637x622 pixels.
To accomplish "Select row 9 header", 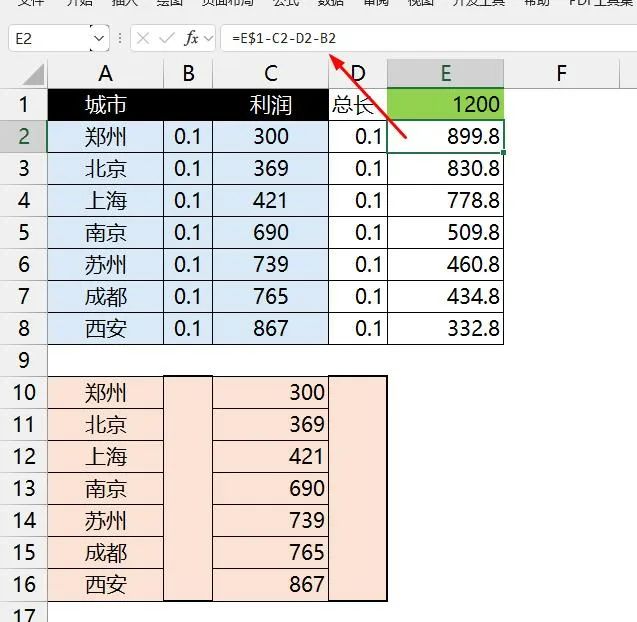I will pos(24,360).
